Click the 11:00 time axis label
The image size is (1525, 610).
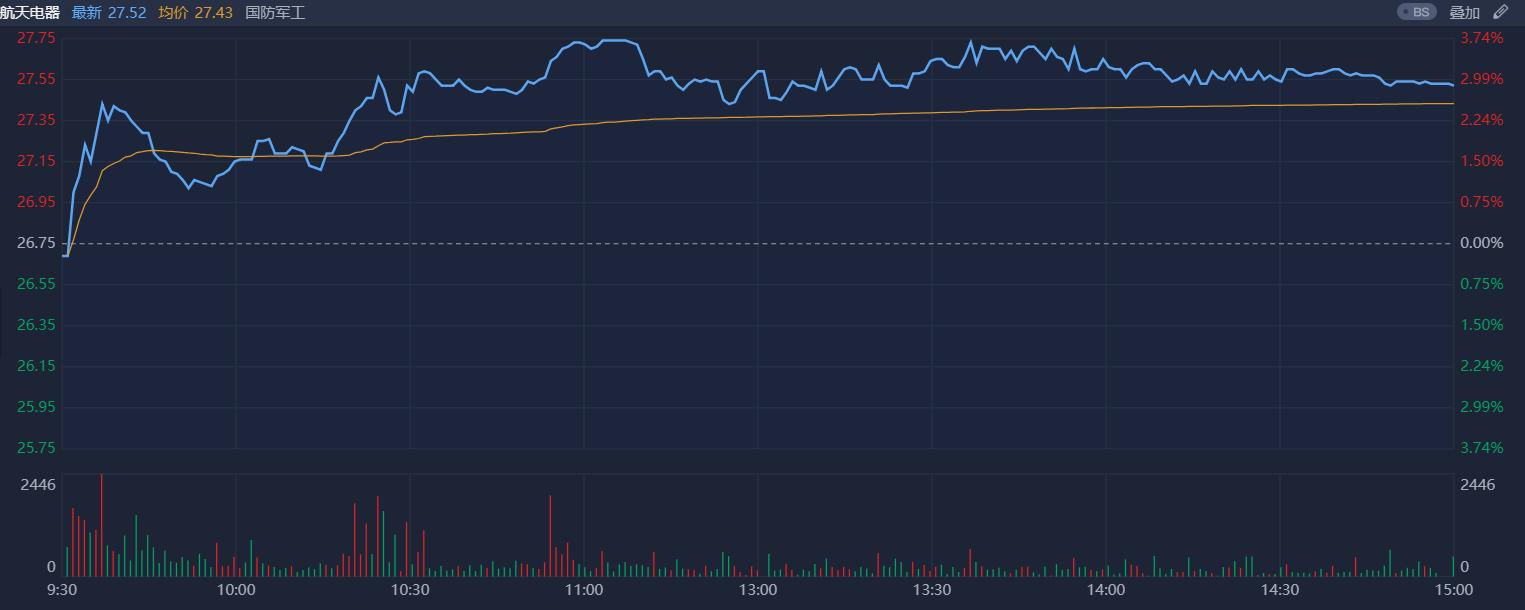[x=584, y=590]
